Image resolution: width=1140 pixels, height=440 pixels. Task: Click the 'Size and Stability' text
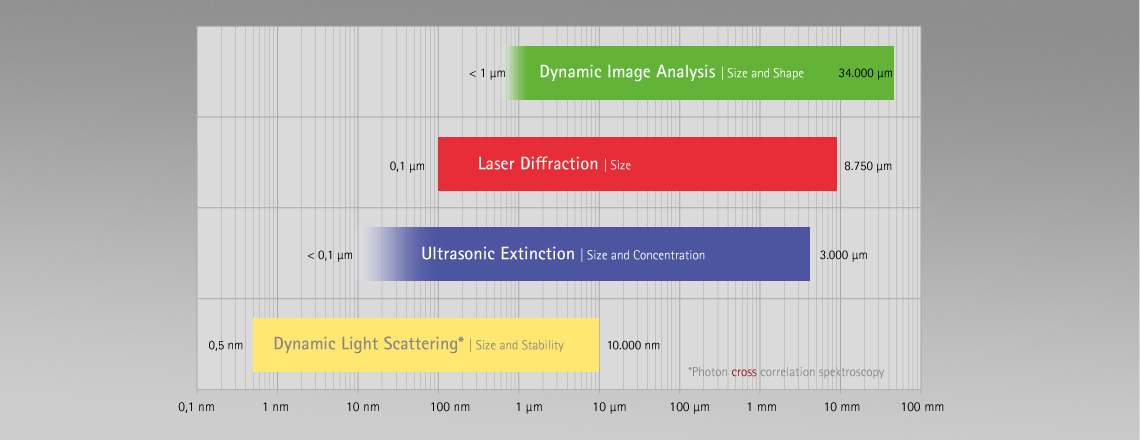click(x=519, y=345)
